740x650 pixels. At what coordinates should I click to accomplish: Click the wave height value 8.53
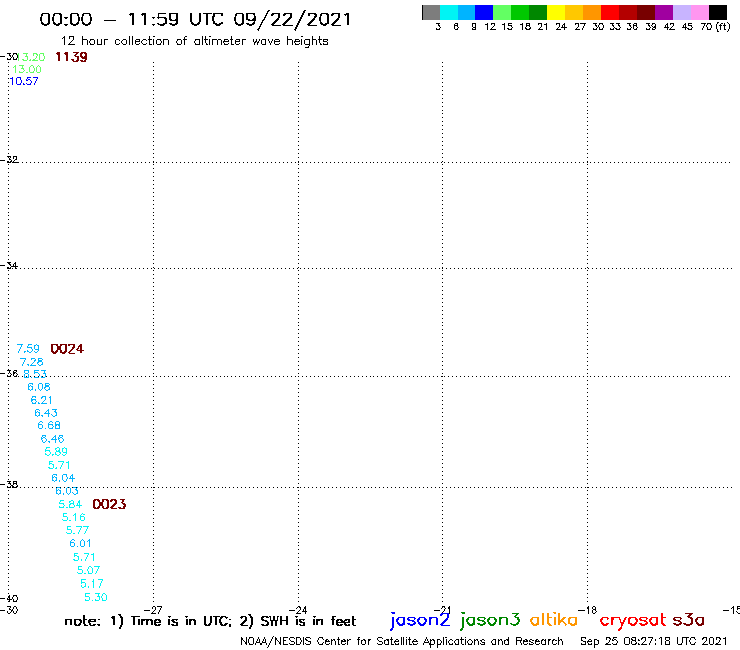pos(35,374)
